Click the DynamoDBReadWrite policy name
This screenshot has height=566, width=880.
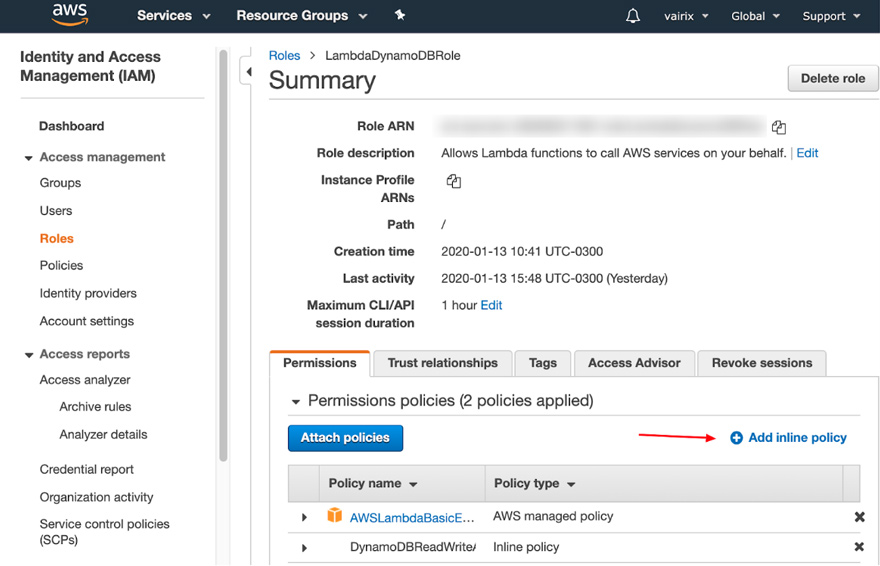tap(412, 547)
